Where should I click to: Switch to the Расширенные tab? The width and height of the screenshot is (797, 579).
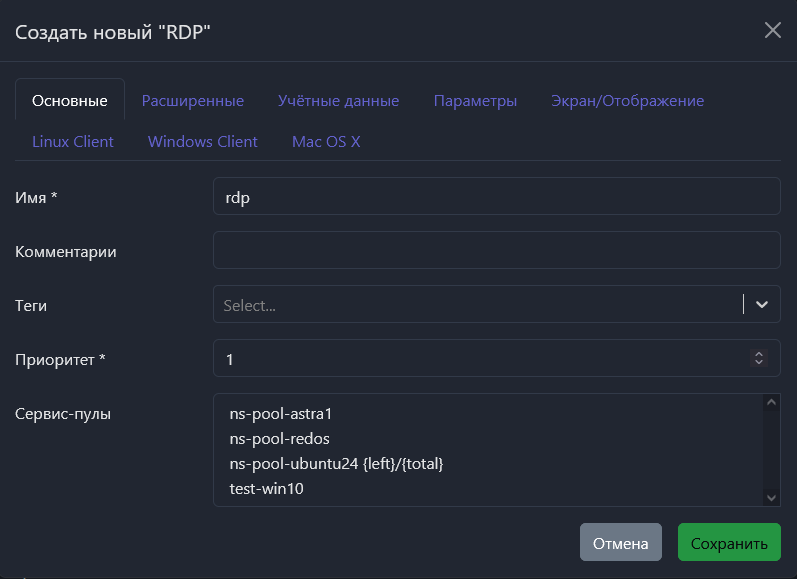[193, 101]
